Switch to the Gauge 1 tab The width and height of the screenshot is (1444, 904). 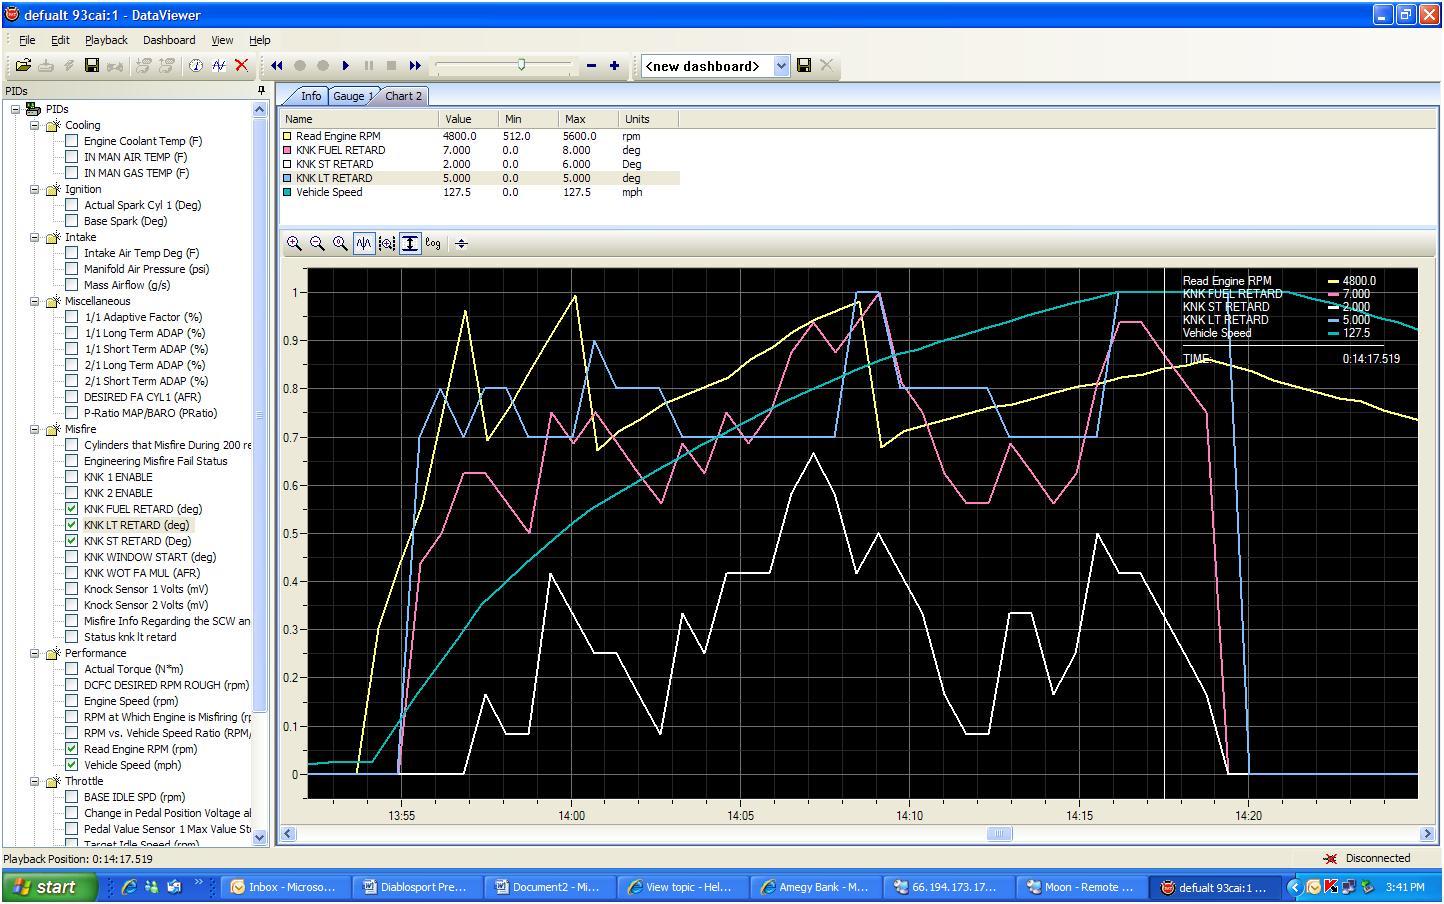[x=351, y=96]
